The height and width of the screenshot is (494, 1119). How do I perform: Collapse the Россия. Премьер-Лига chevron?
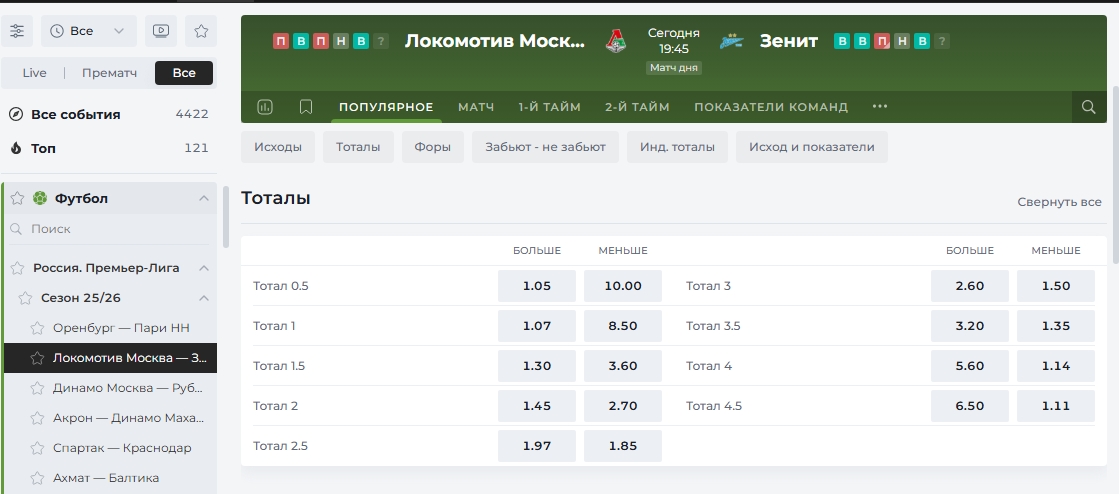tap(204, 268)
